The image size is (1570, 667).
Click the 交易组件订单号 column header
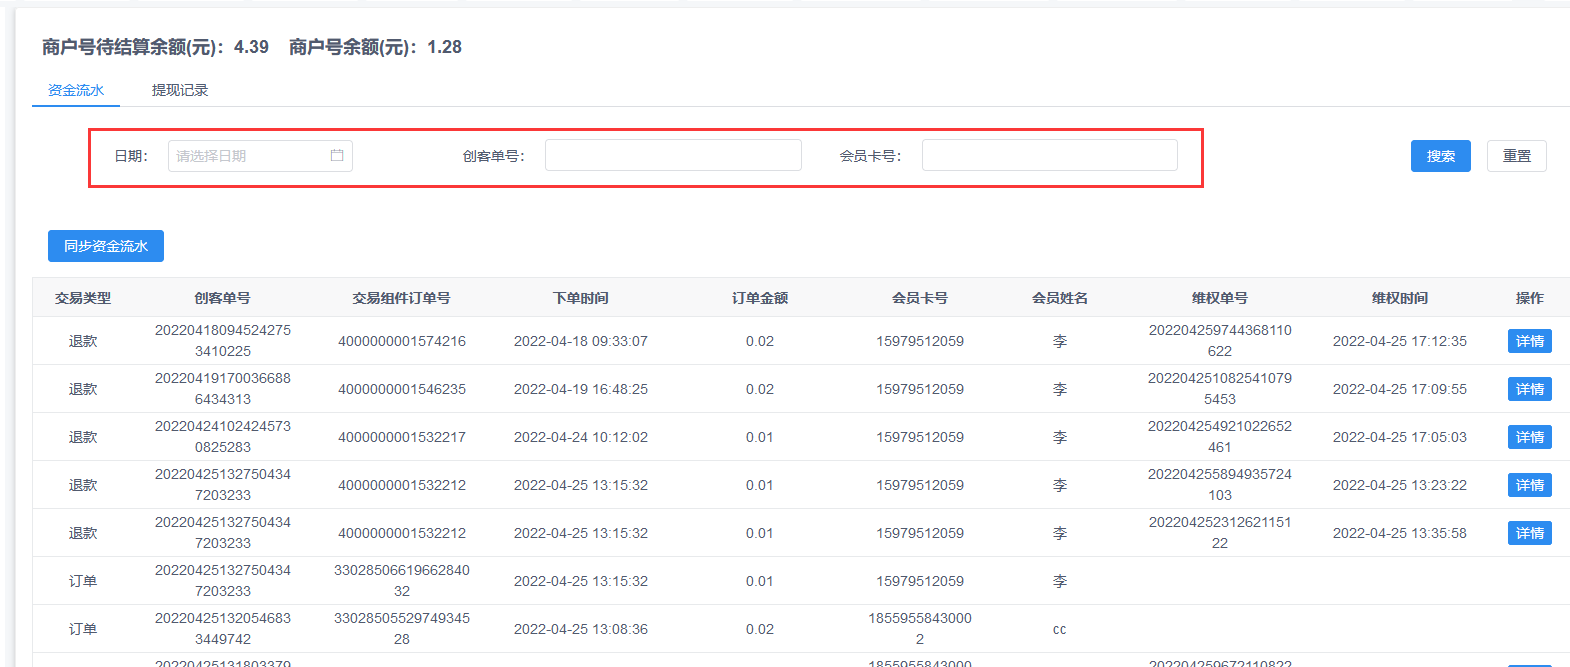coord(401,298)
